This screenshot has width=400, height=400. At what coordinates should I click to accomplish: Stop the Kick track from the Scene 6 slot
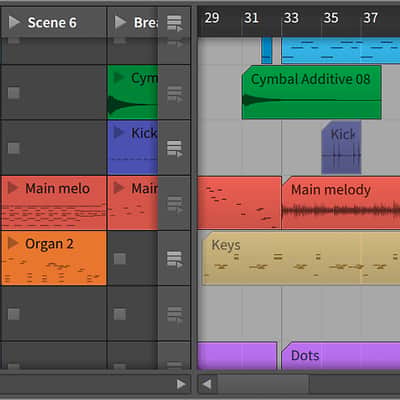[x=14, y=148]
